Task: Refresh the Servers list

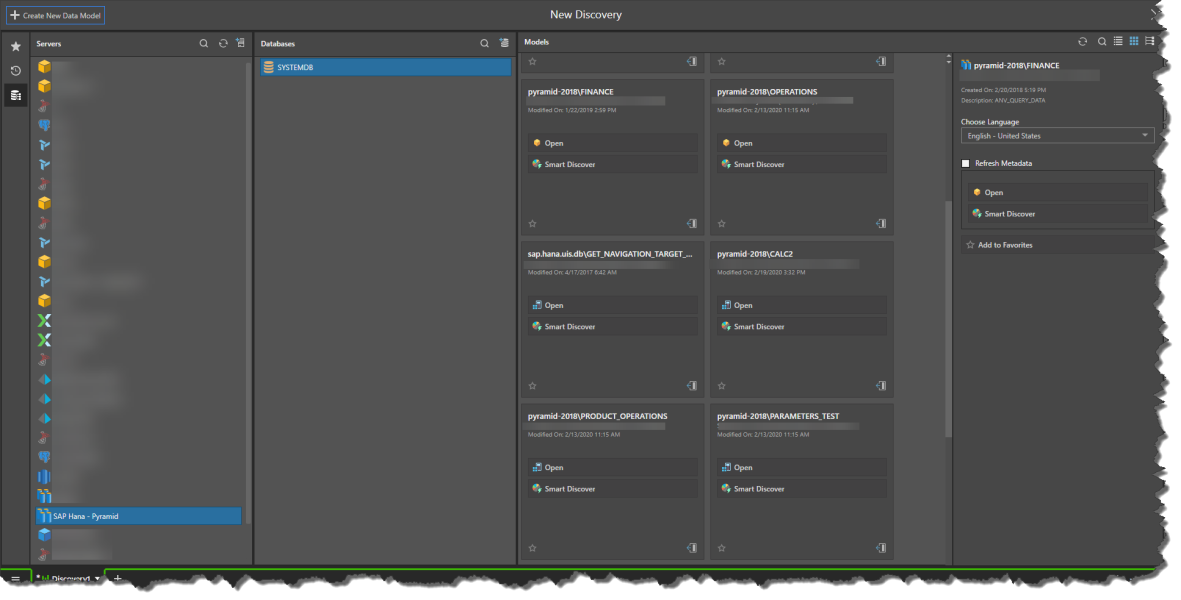Action: [x=222, y=43]
